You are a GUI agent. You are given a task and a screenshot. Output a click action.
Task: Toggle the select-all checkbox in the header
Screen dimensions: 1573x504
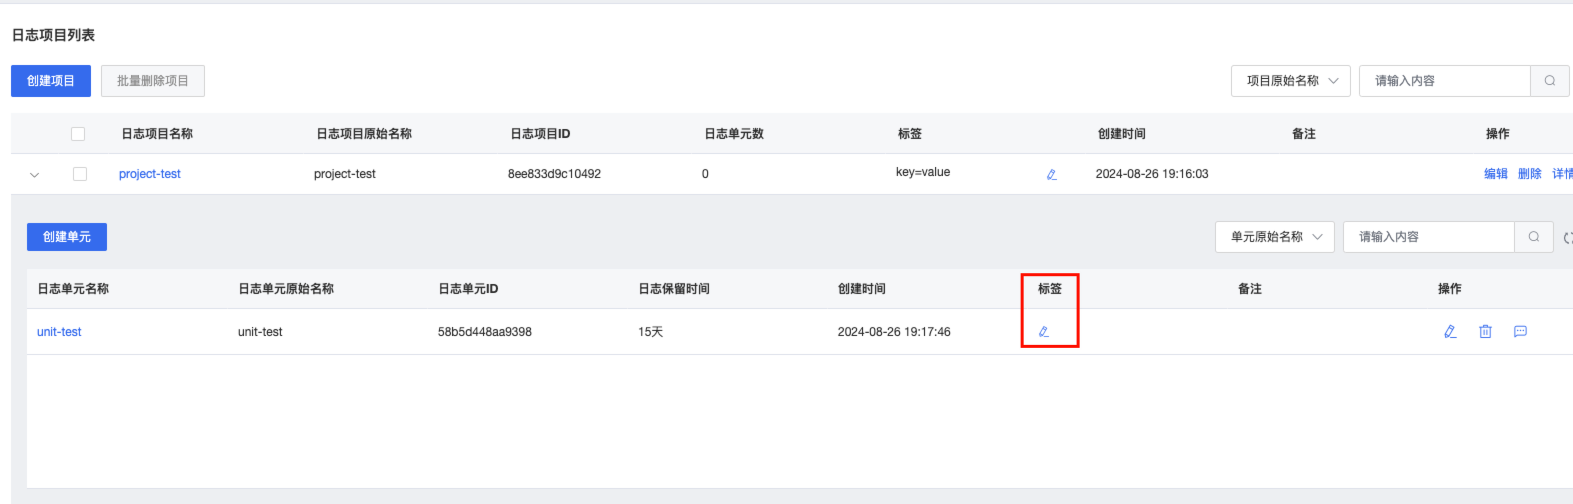pos(78,134)
